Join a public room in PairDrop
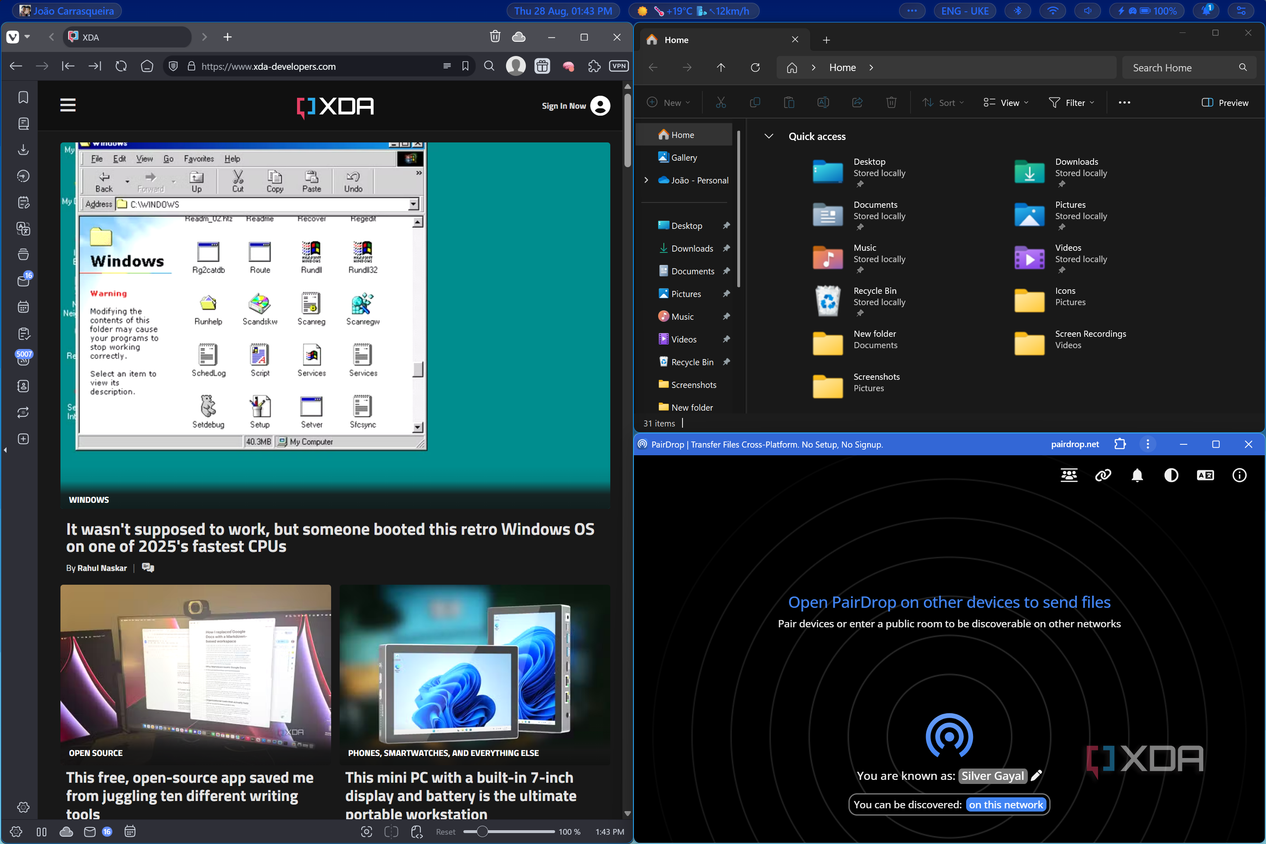Image resolution: width=1266 pixels, height=844 pixels. pyautogui.click(x=1069, y=476)
